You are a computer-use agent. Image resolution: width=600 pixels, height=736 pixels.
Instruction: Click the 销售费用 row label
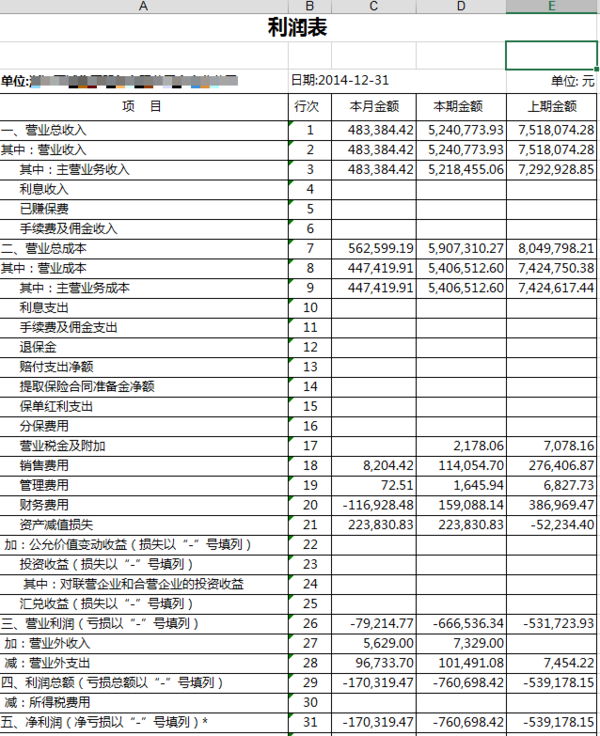44,465
